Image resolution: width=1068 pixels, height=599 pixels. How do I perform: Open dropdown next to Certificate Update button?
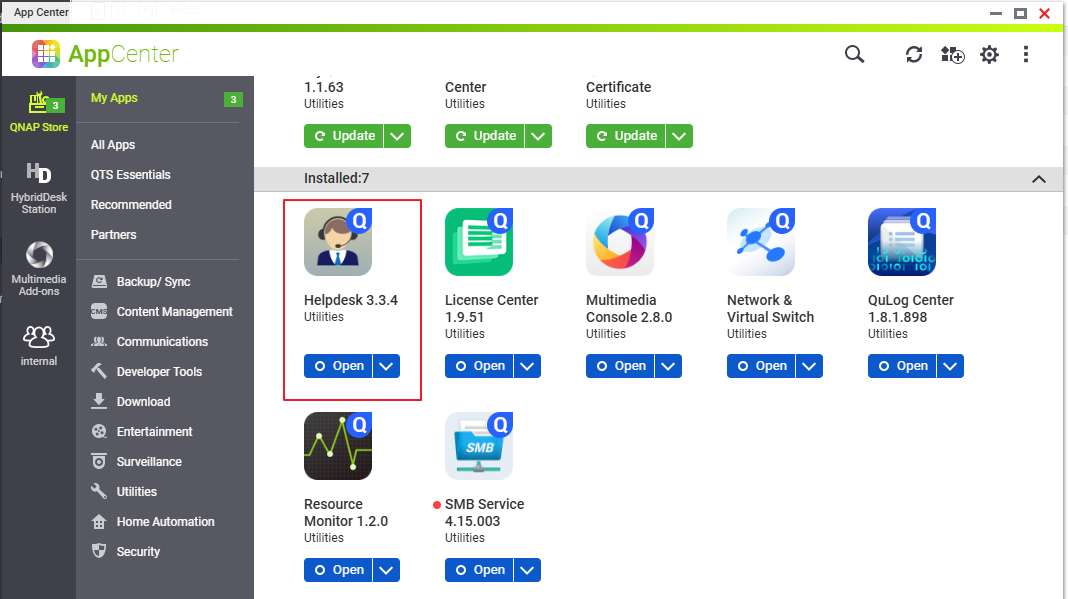[679, 136]
